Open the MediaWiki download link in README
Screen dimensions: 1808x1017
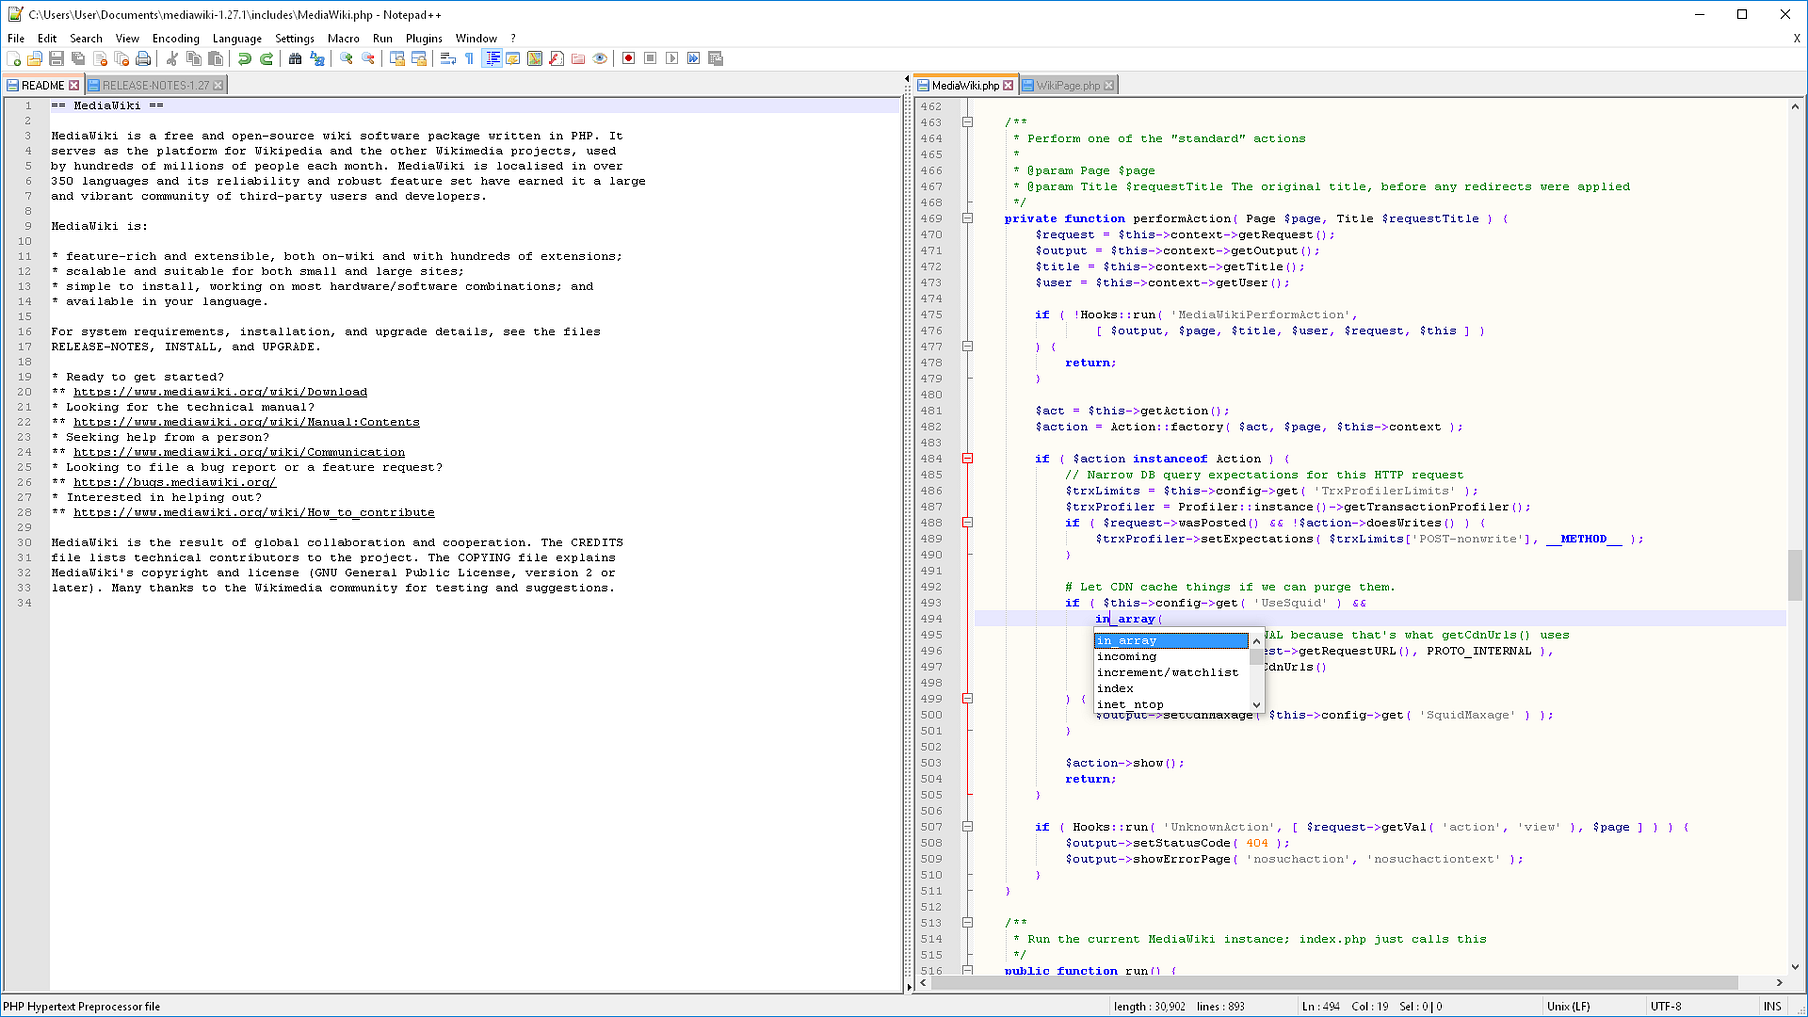pos(218,392)
